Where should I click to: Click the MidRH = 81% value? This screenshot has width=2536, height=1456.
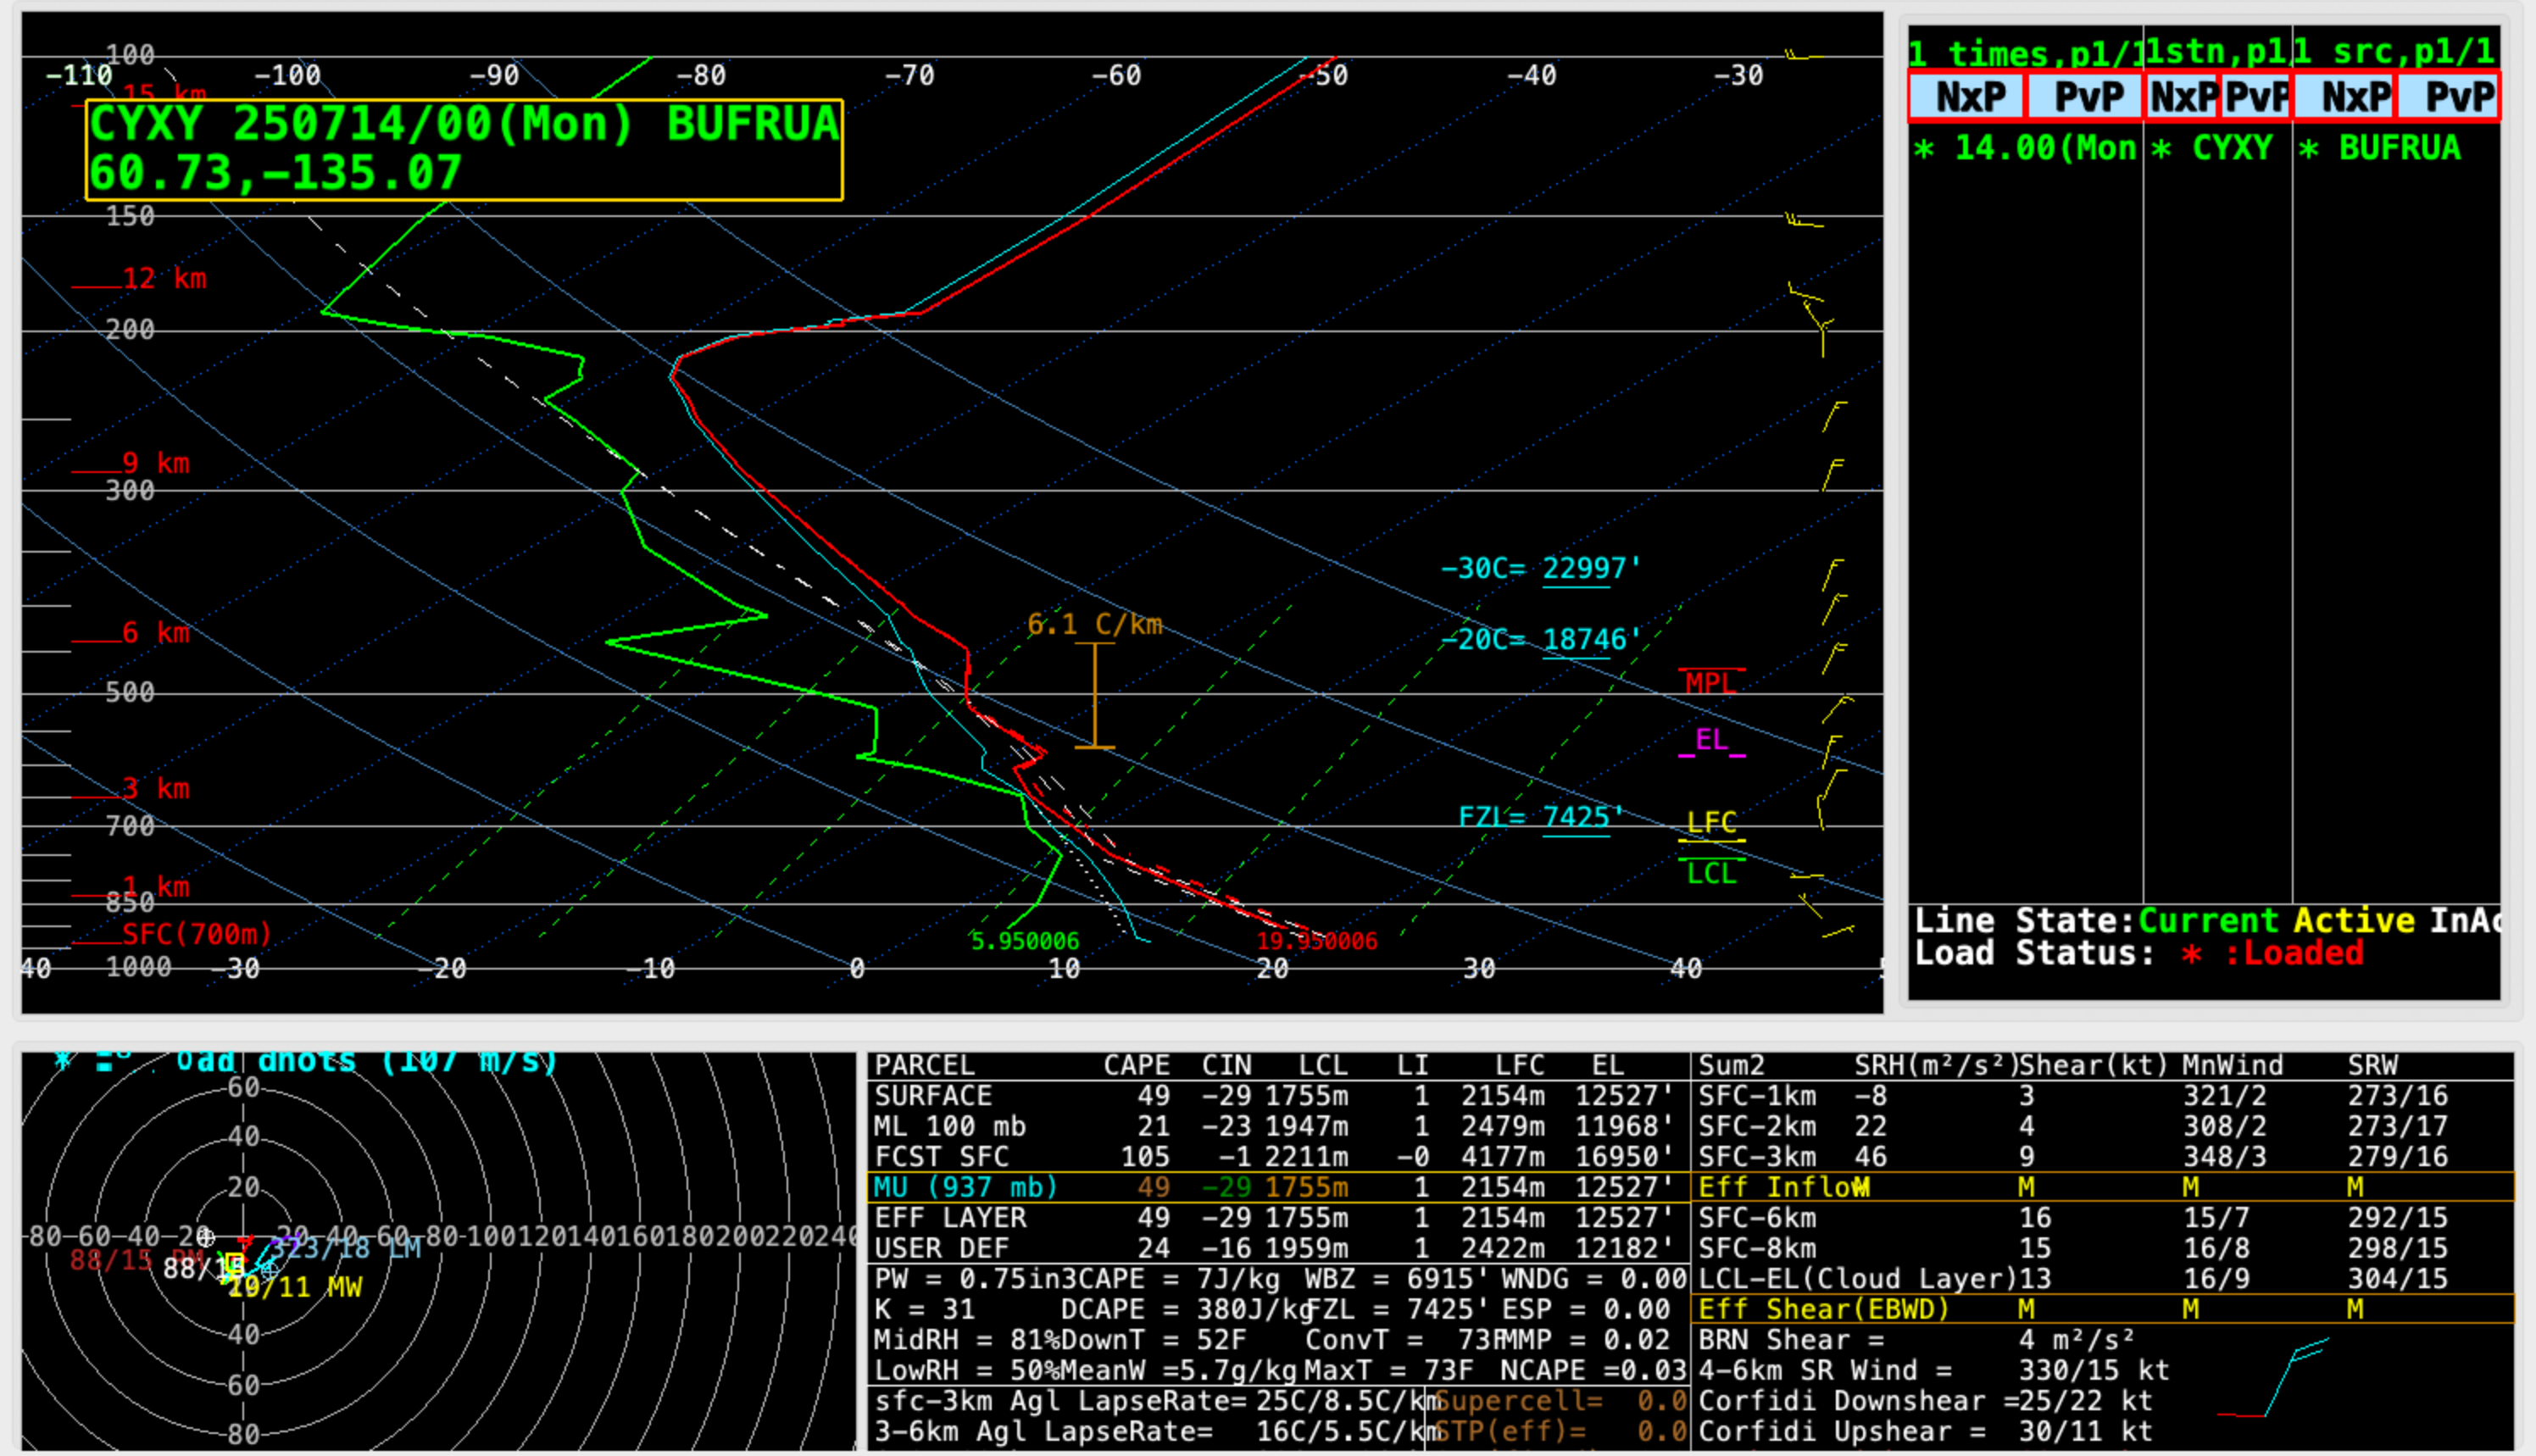tap(965, 1340)
